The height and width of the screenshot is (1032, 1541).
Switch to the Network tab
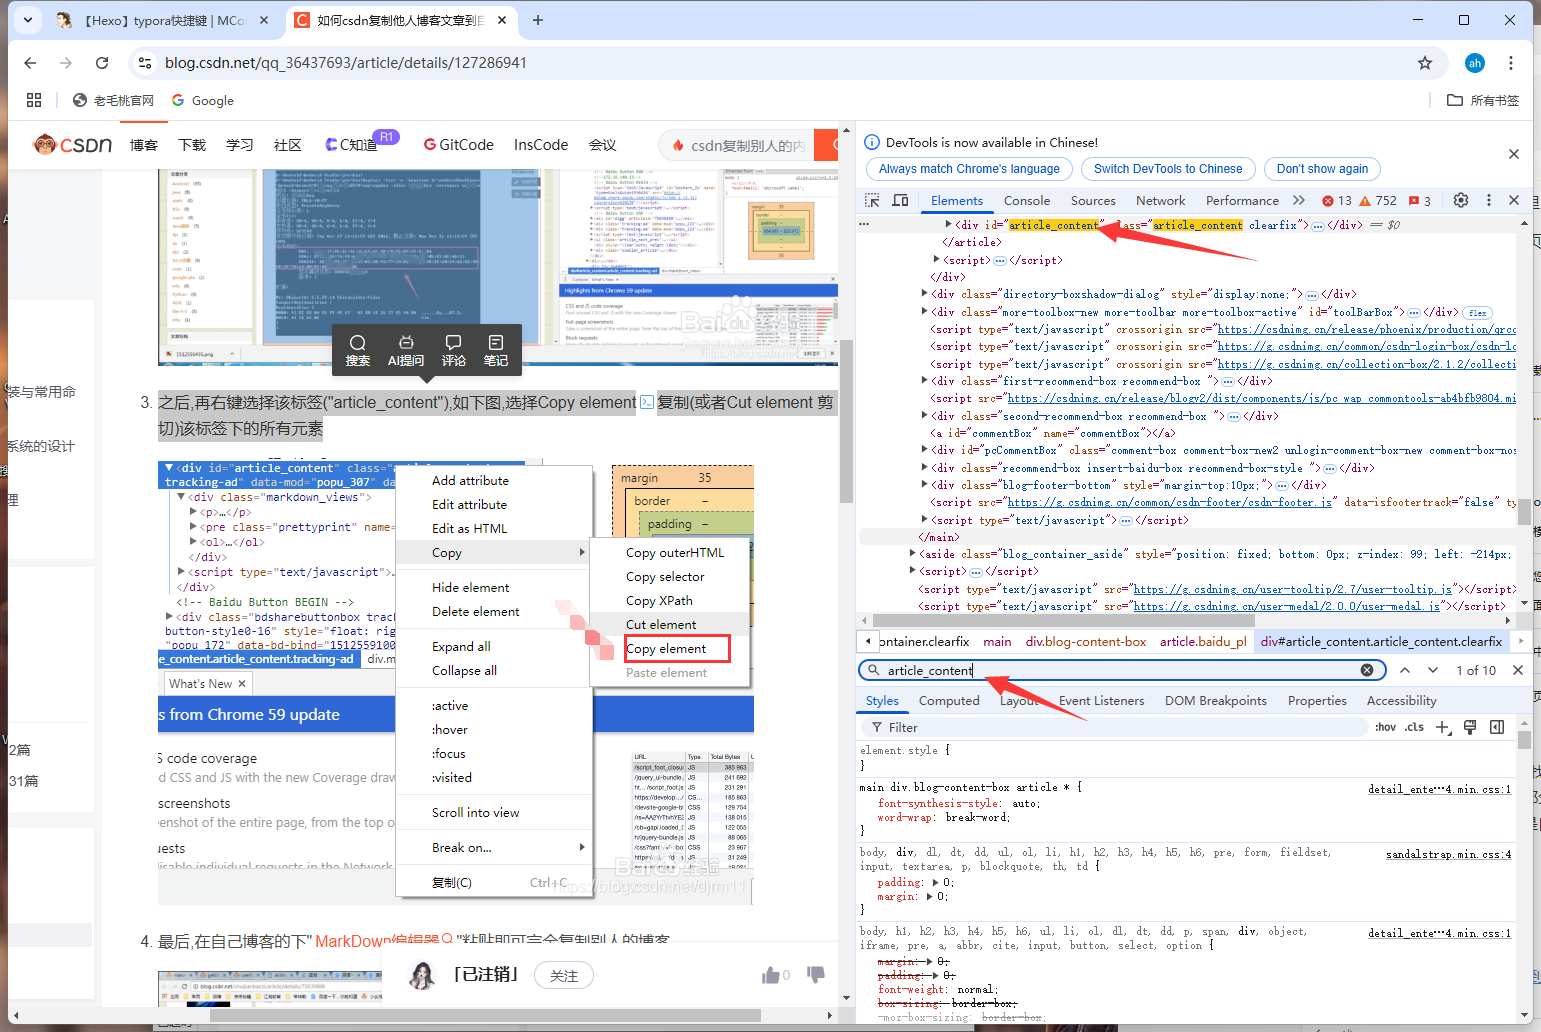click(1160, 200)
